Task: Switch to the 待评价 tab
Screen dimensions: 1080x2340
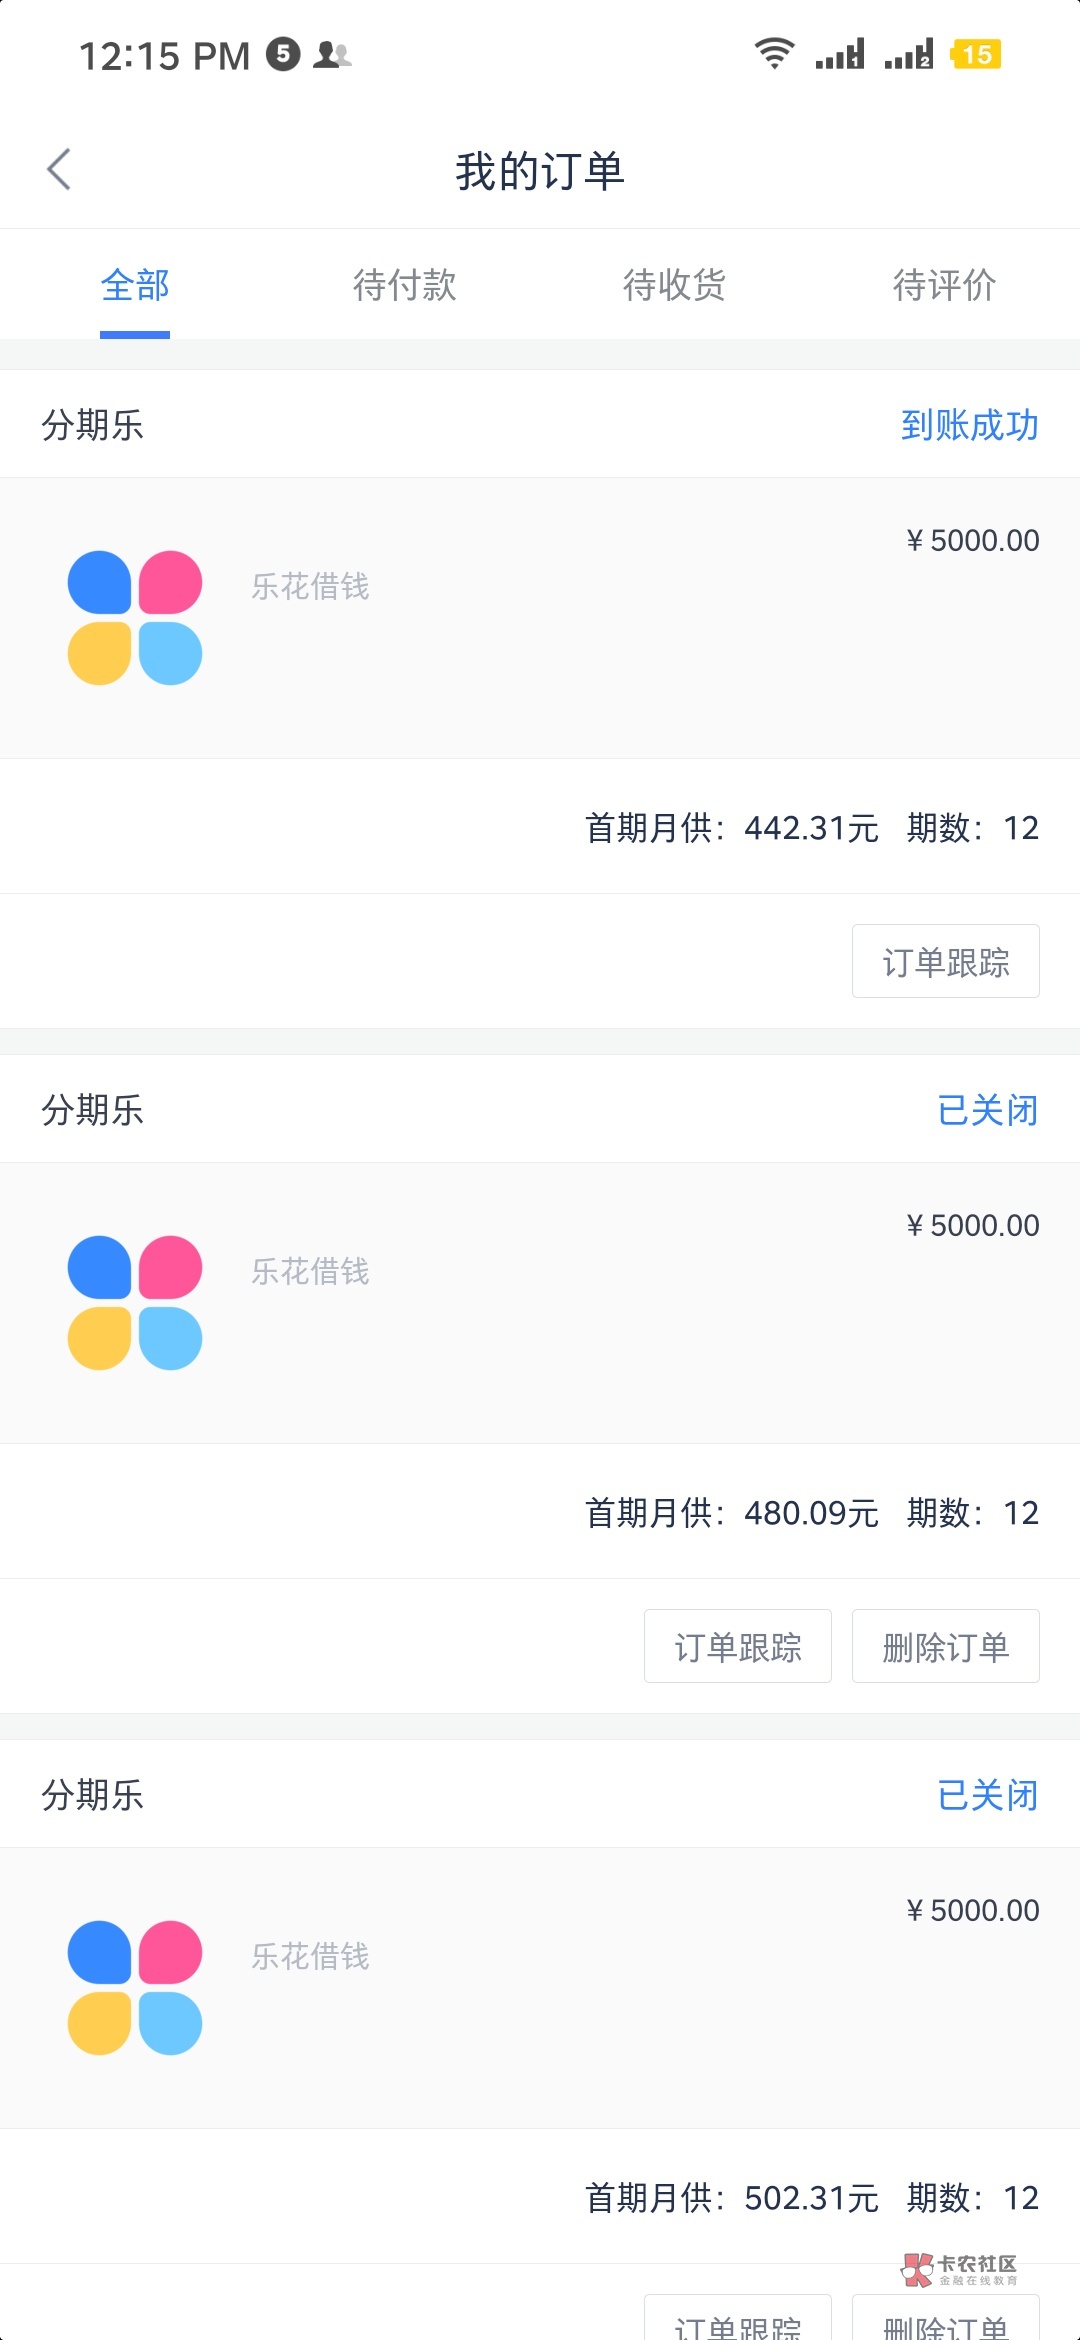Action: [945, 285]
